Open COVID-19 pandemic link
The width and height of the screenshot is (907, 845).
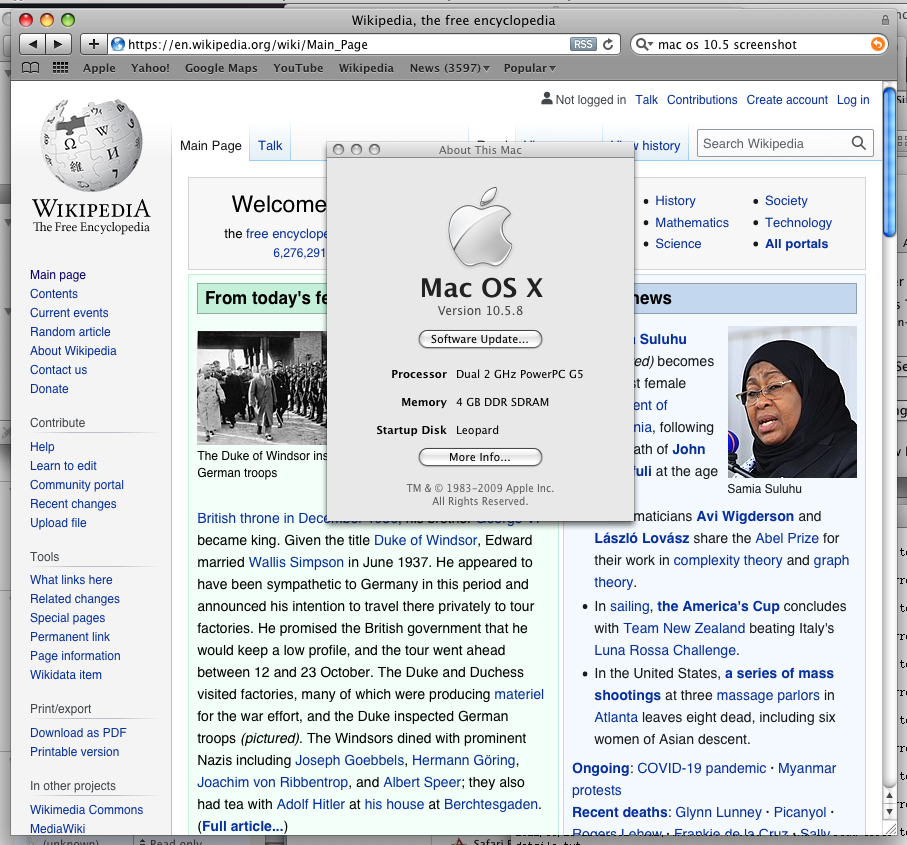coord(702,768)
